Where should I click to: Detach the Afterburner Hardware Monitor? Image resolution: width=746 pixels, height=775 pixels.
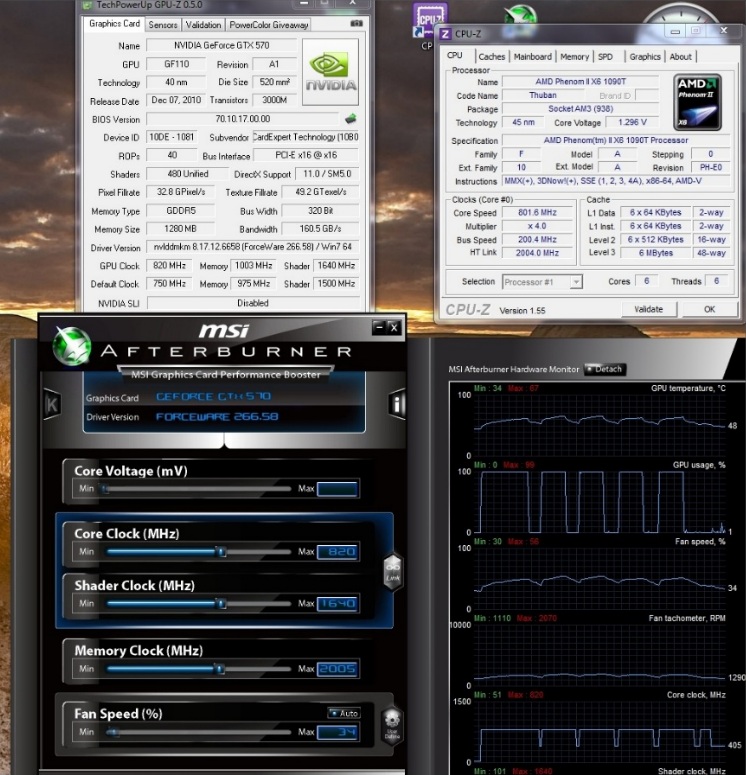coord(605,369)
